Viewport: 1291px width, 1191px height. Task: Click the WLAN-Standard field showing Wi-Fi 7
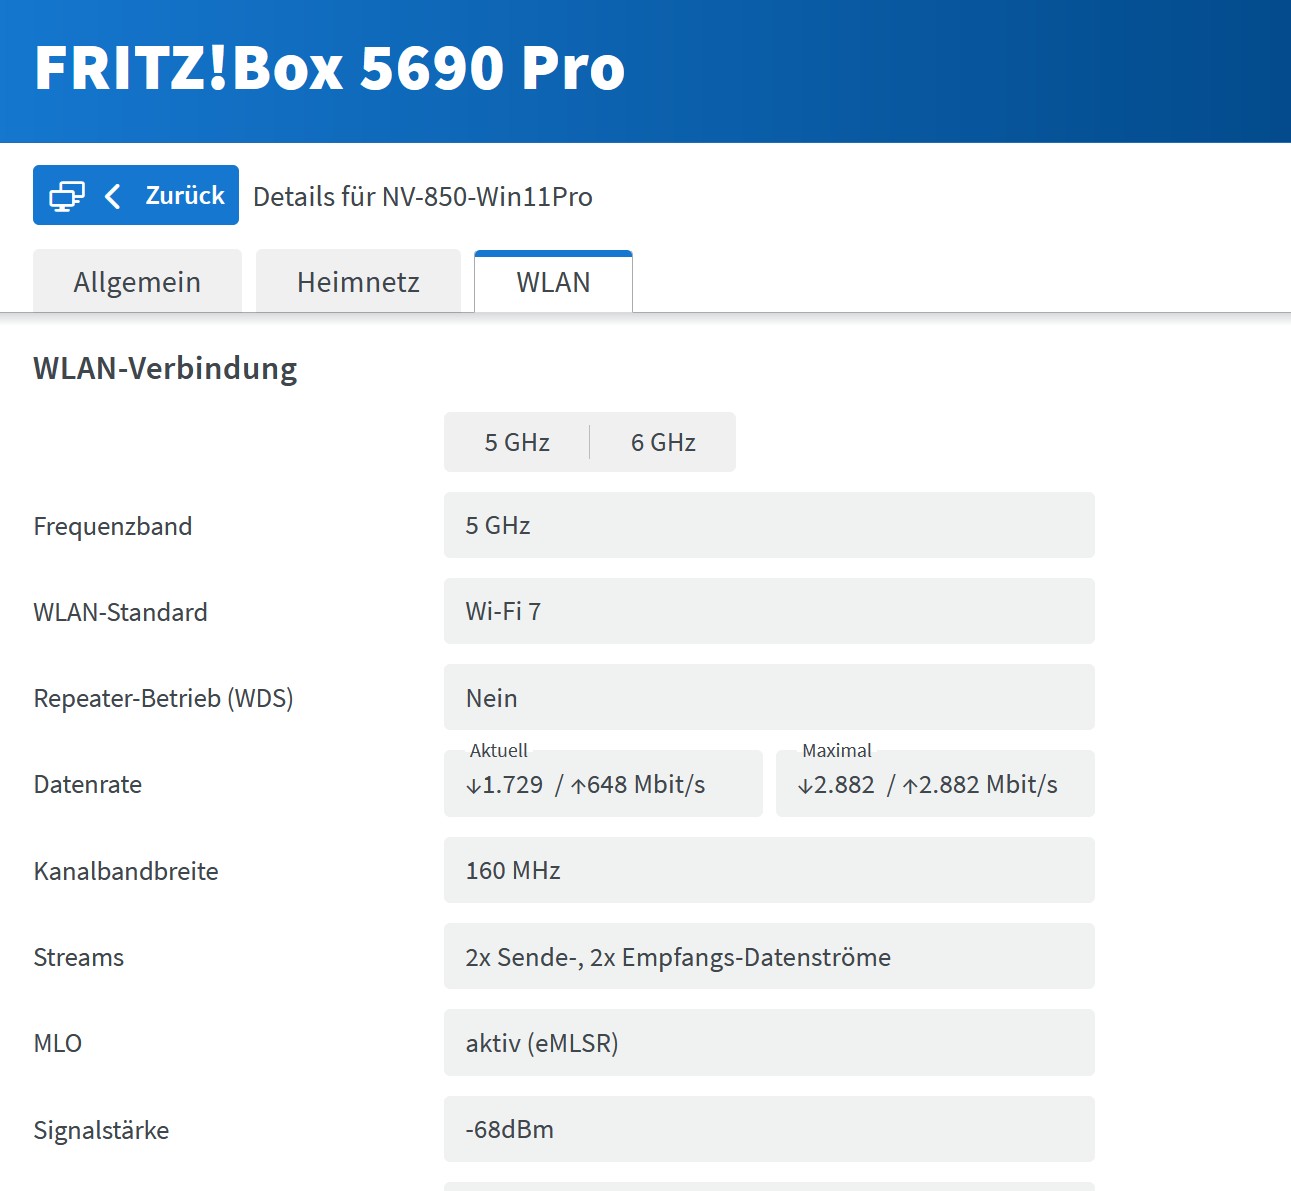(x=768, y=611)
